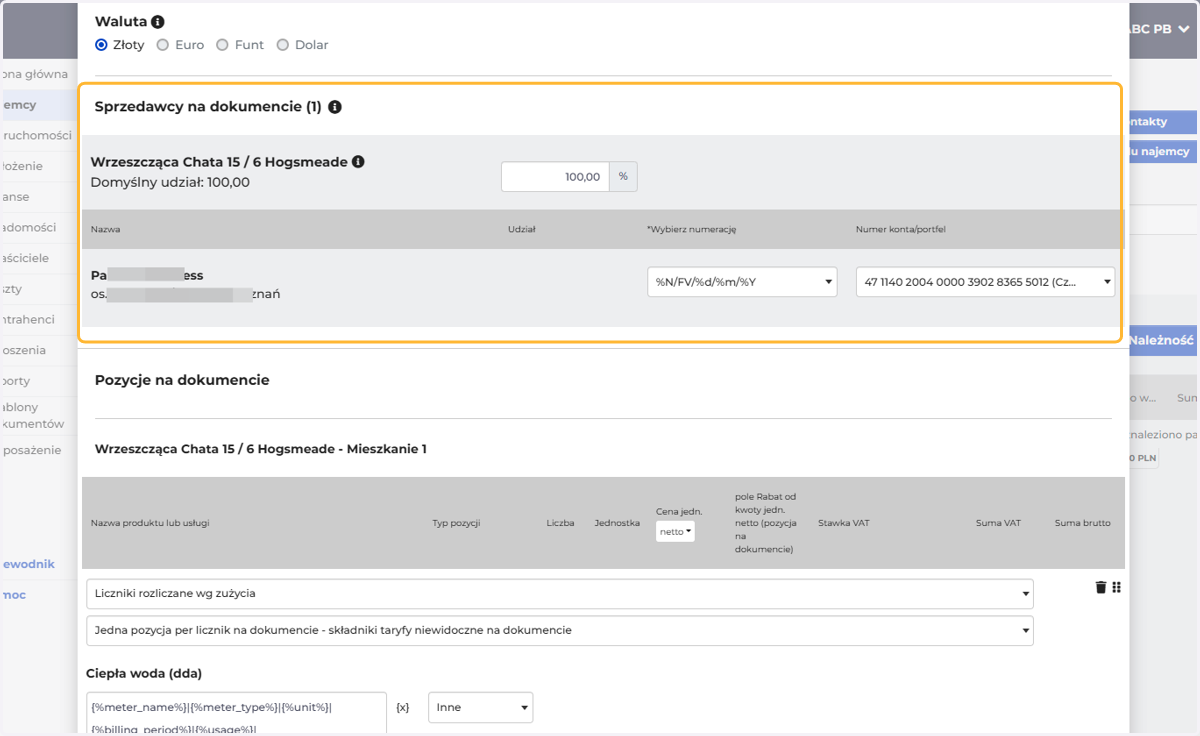1200x736 pixels.
Task: Click the Suma brutto column header
Action: pos(1082,523)
